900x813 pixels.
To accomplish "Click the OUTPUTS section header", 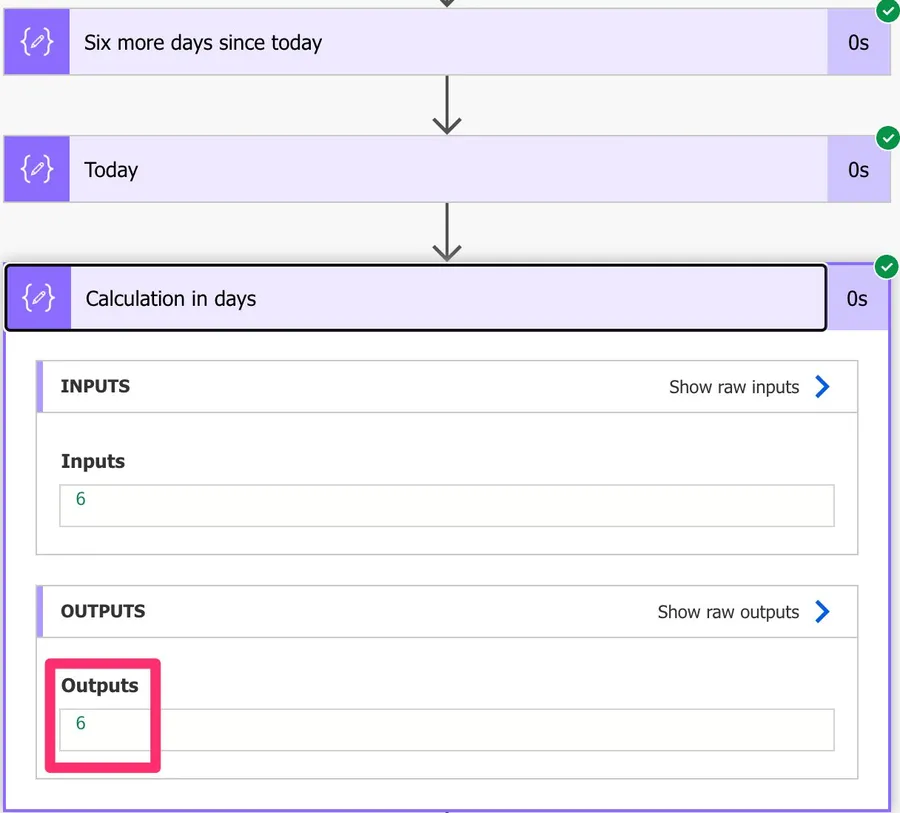I will [103, 612].
